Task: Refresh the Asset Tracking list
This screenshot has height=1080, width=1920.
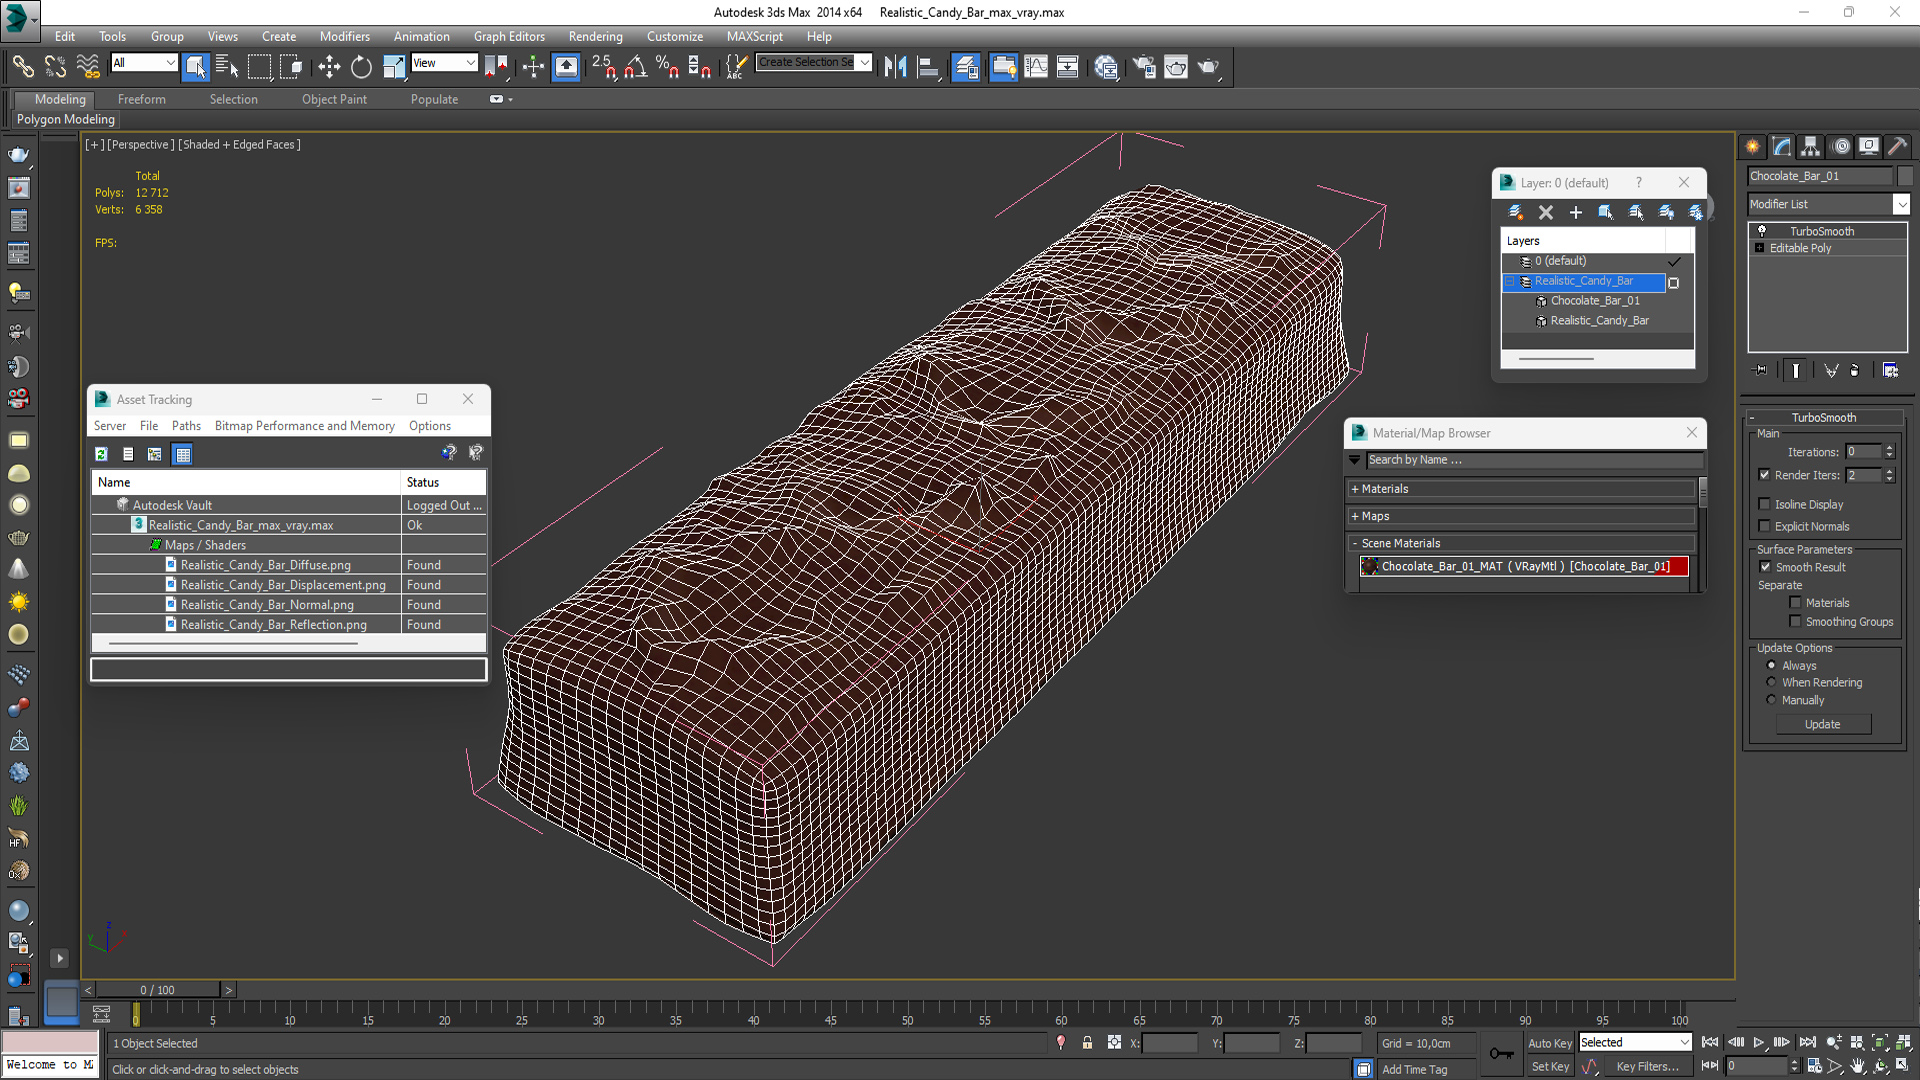Action: (x=101, y=454)
